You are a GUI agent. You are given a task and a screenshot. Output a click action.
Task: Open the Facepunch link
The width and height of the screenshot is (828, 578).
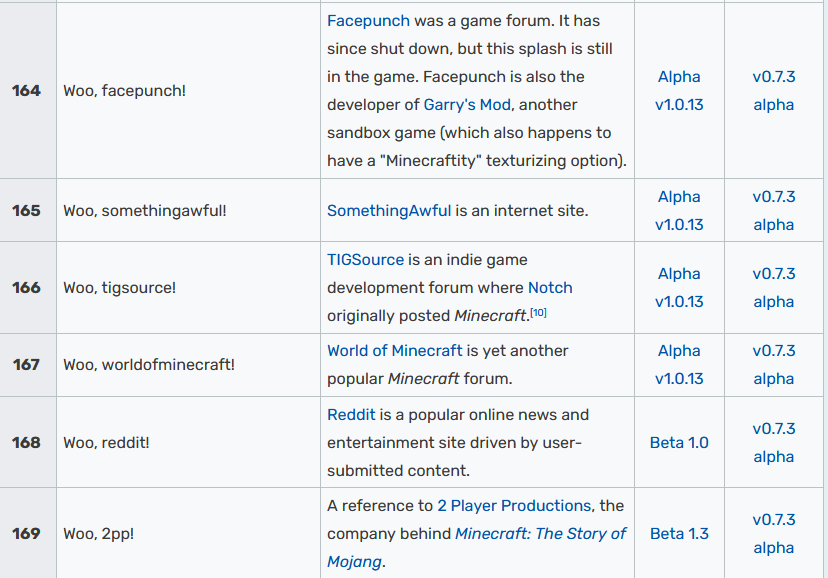coord(368,21)
